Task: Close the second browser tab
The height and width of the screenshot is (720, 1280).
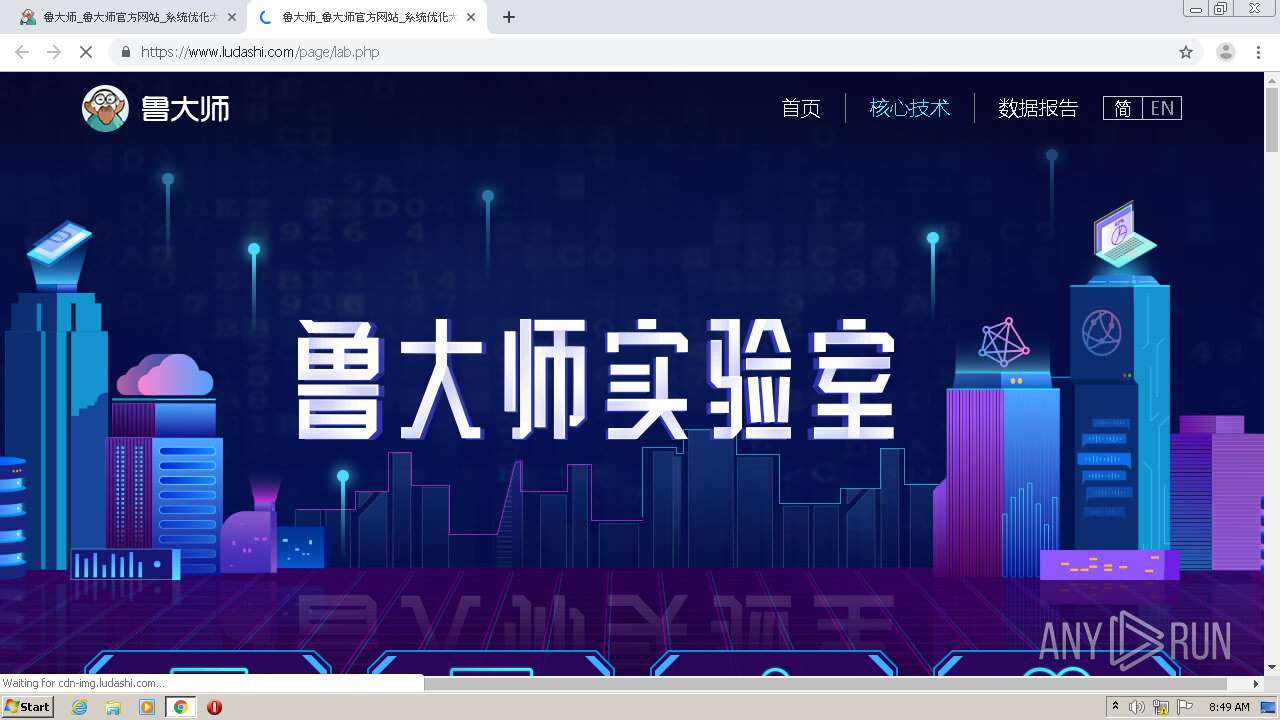Action: coord(471,17)
